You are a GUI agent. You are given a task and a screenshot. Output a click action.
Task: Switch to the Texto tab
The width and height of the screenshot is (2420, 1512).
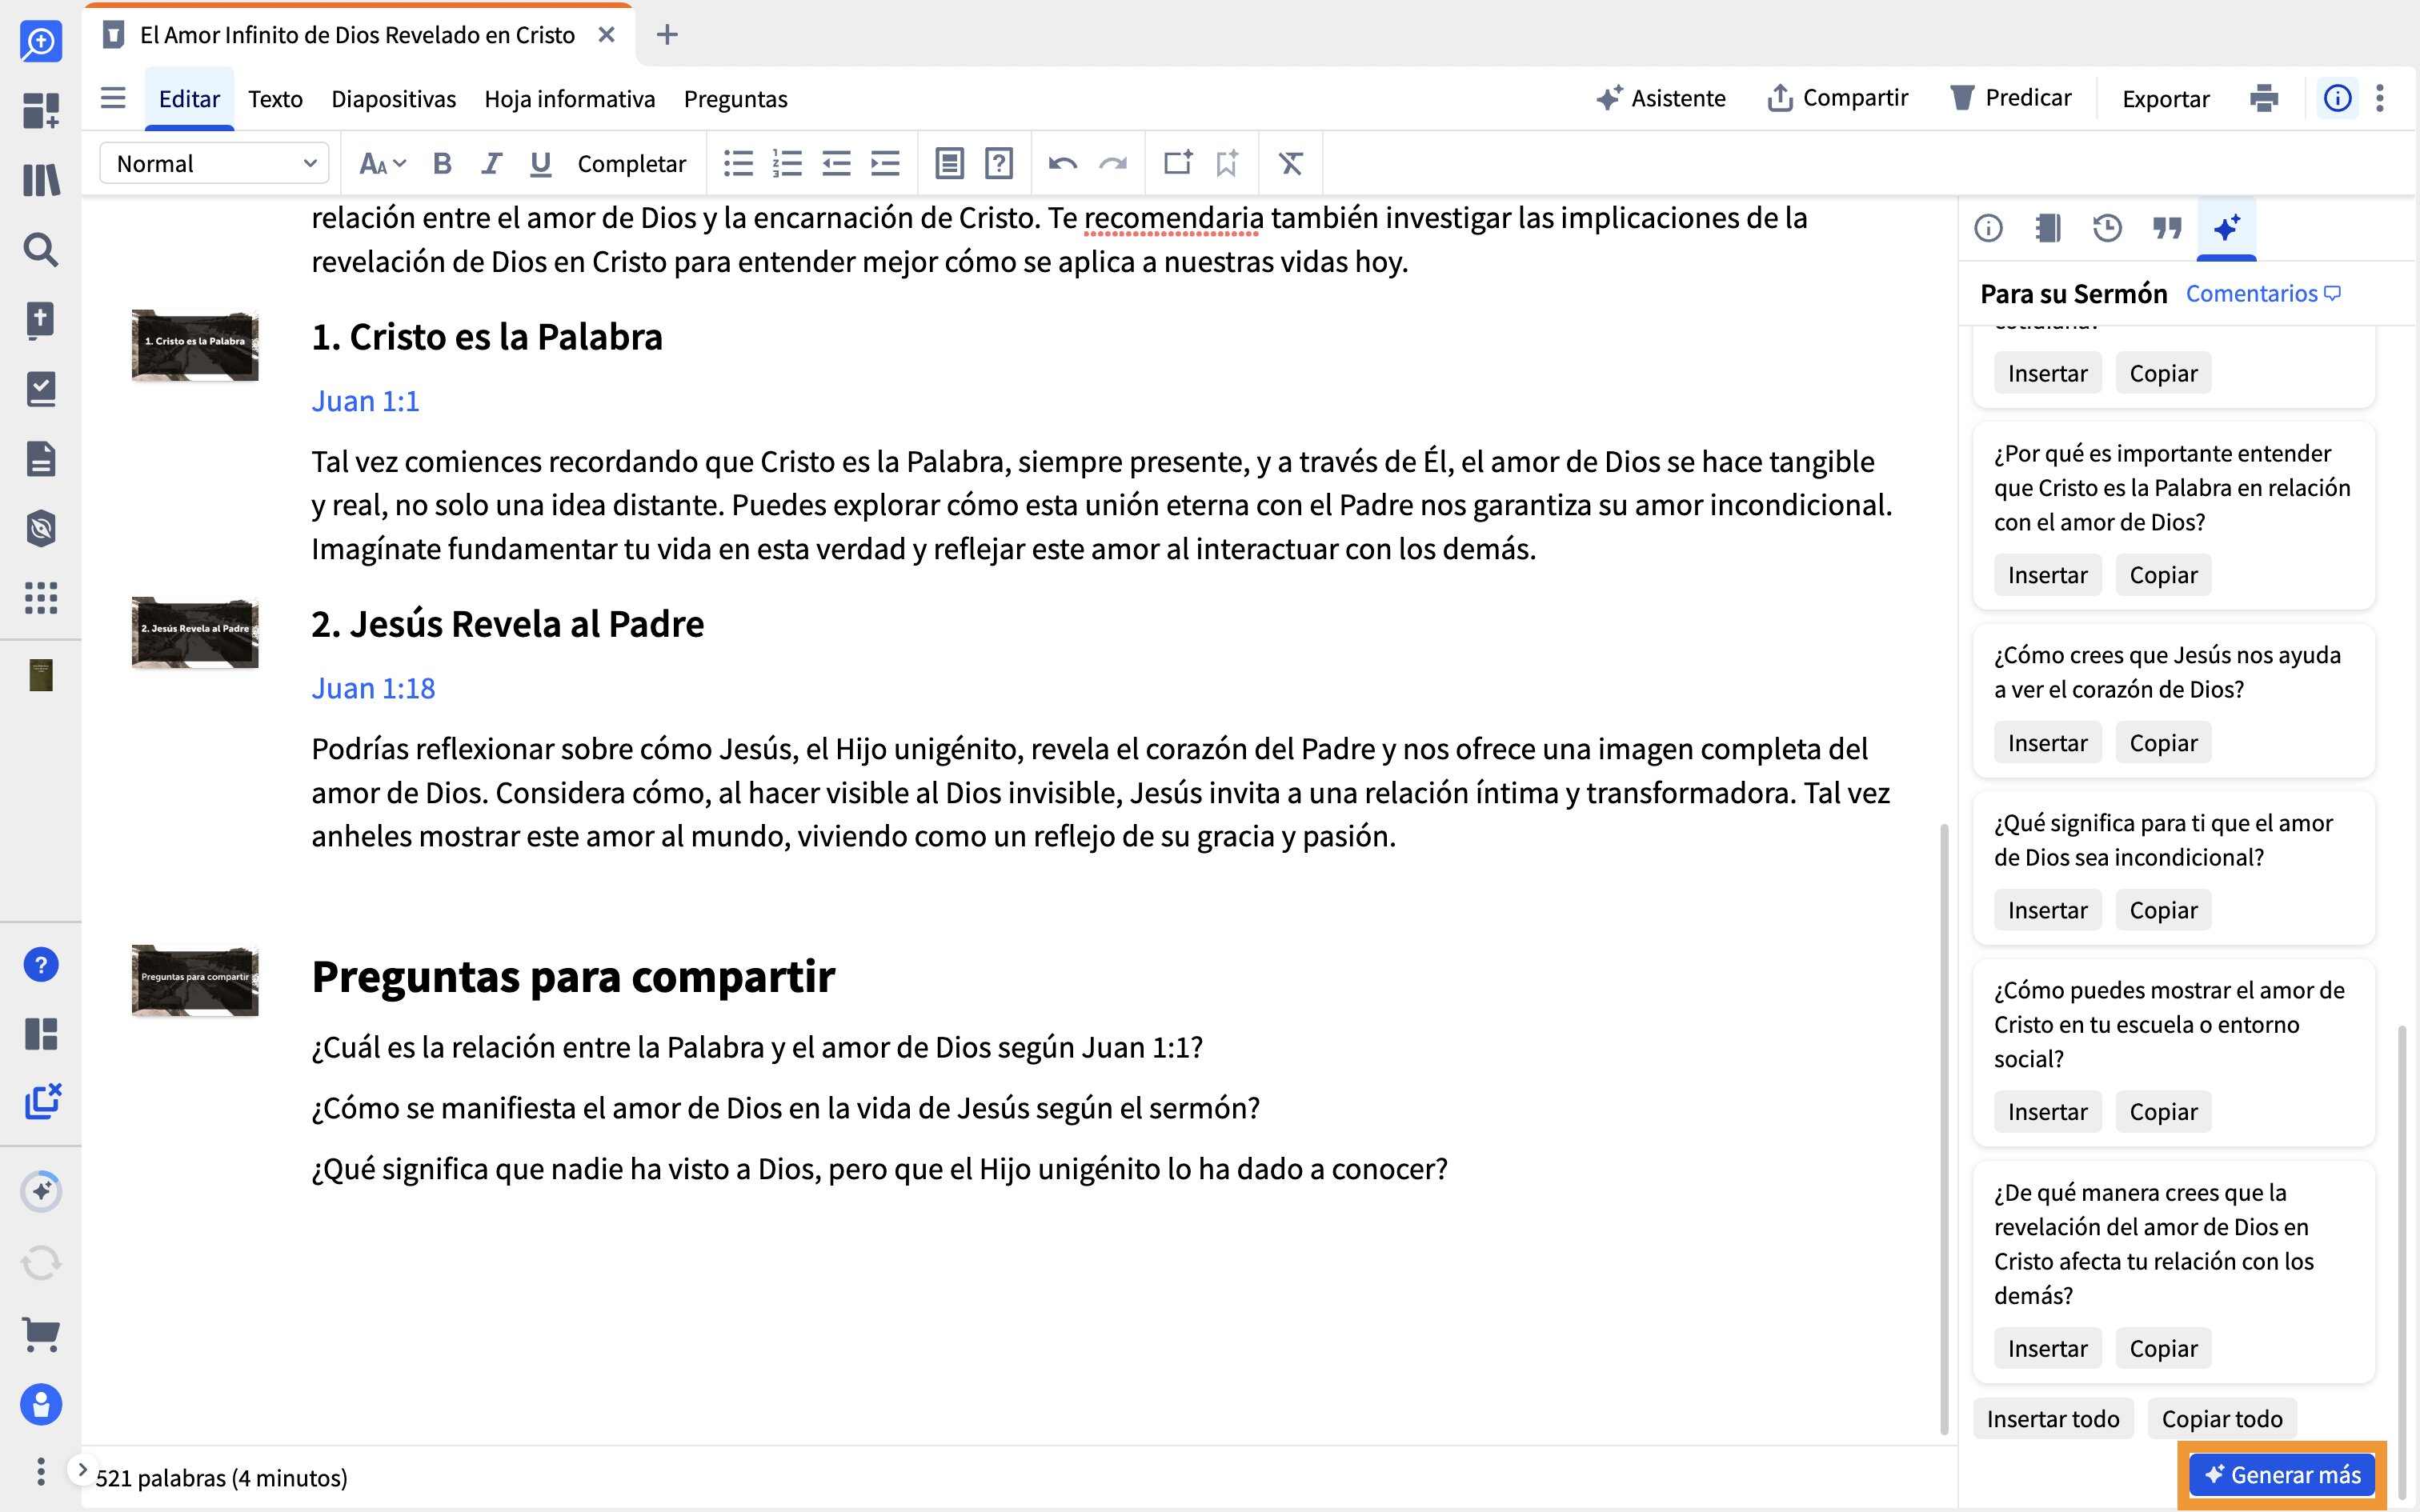[x=275, y=98]
